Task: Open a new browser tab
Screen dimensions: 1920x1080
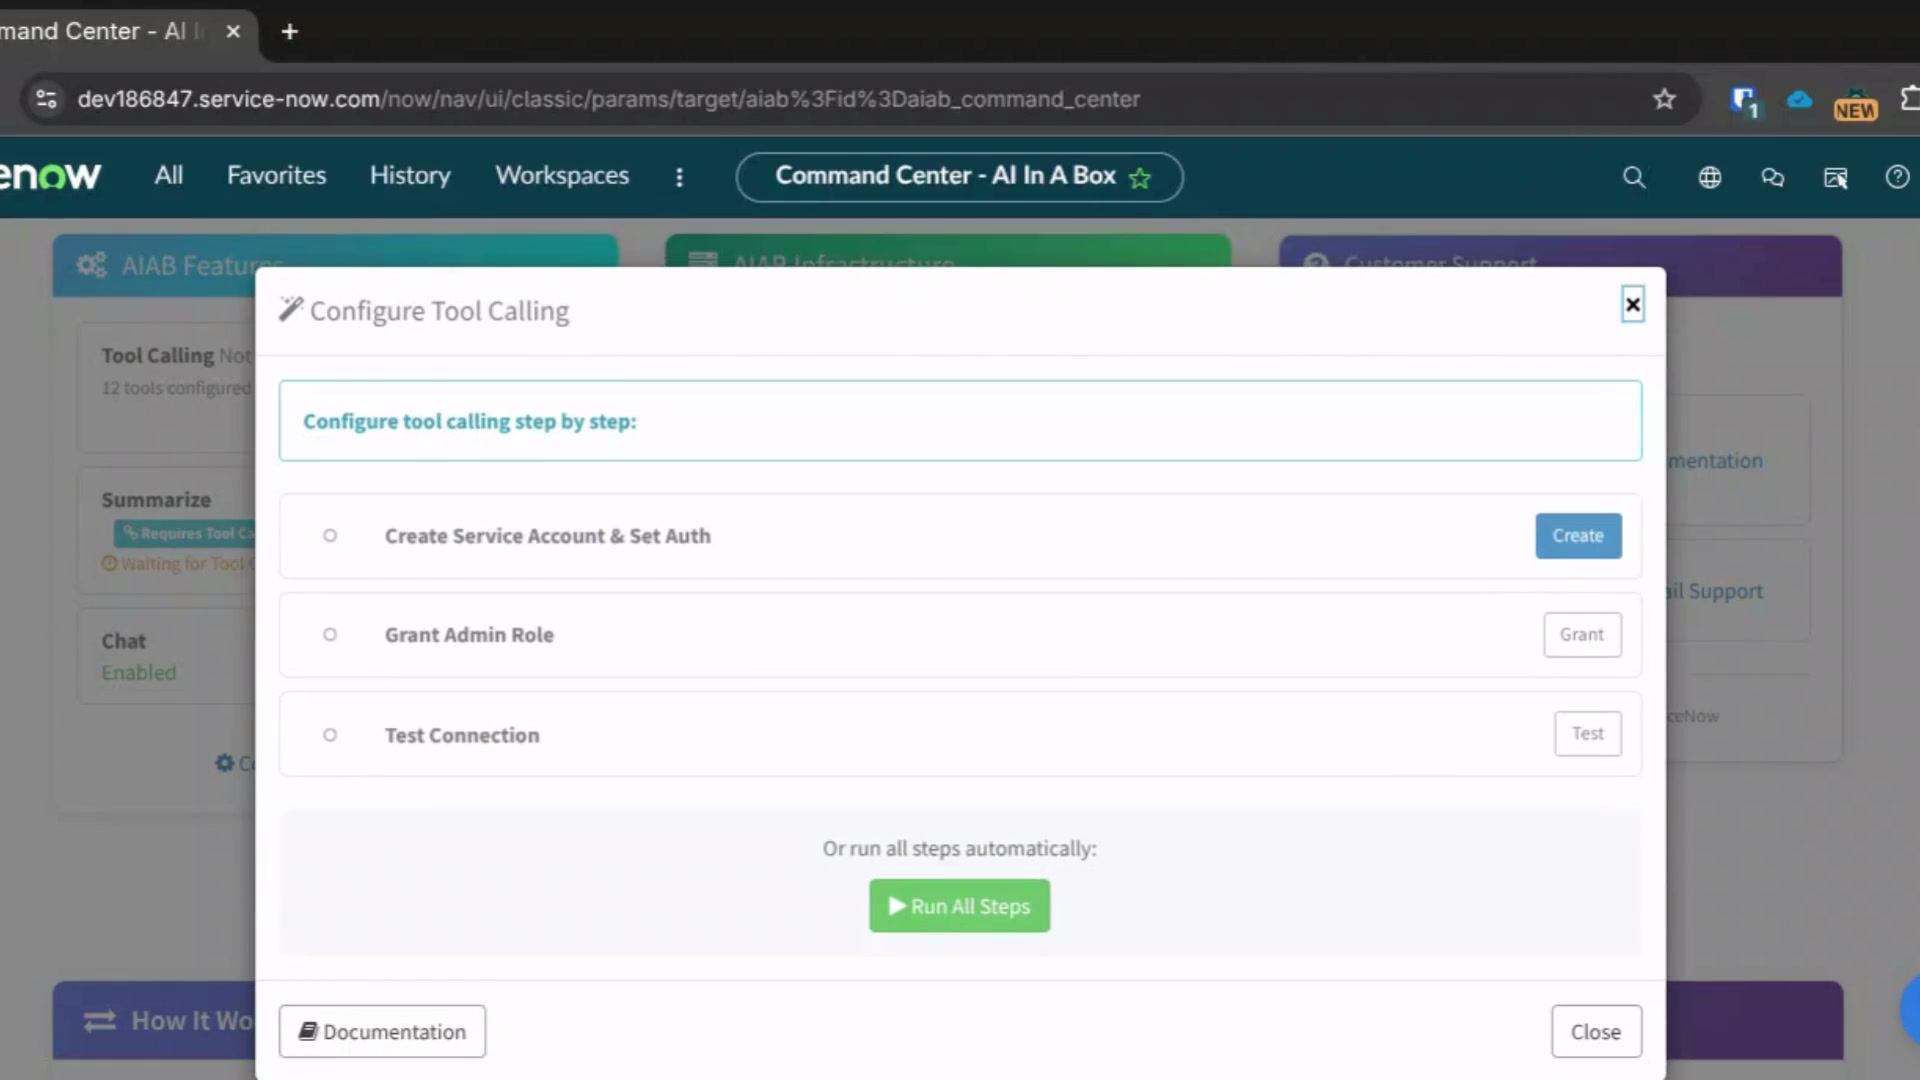Action: click(x=290, y=32)
